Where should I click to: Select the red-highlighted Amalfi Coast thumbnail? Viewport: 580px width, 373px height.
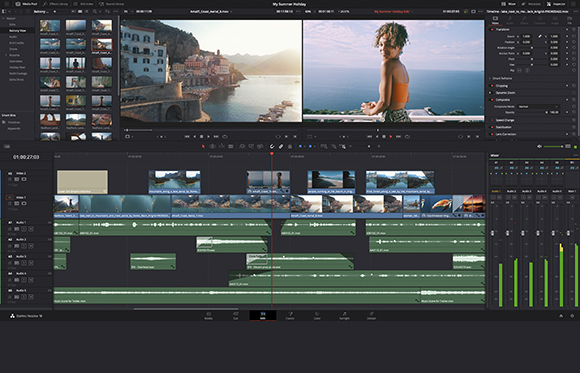[102, 45]
